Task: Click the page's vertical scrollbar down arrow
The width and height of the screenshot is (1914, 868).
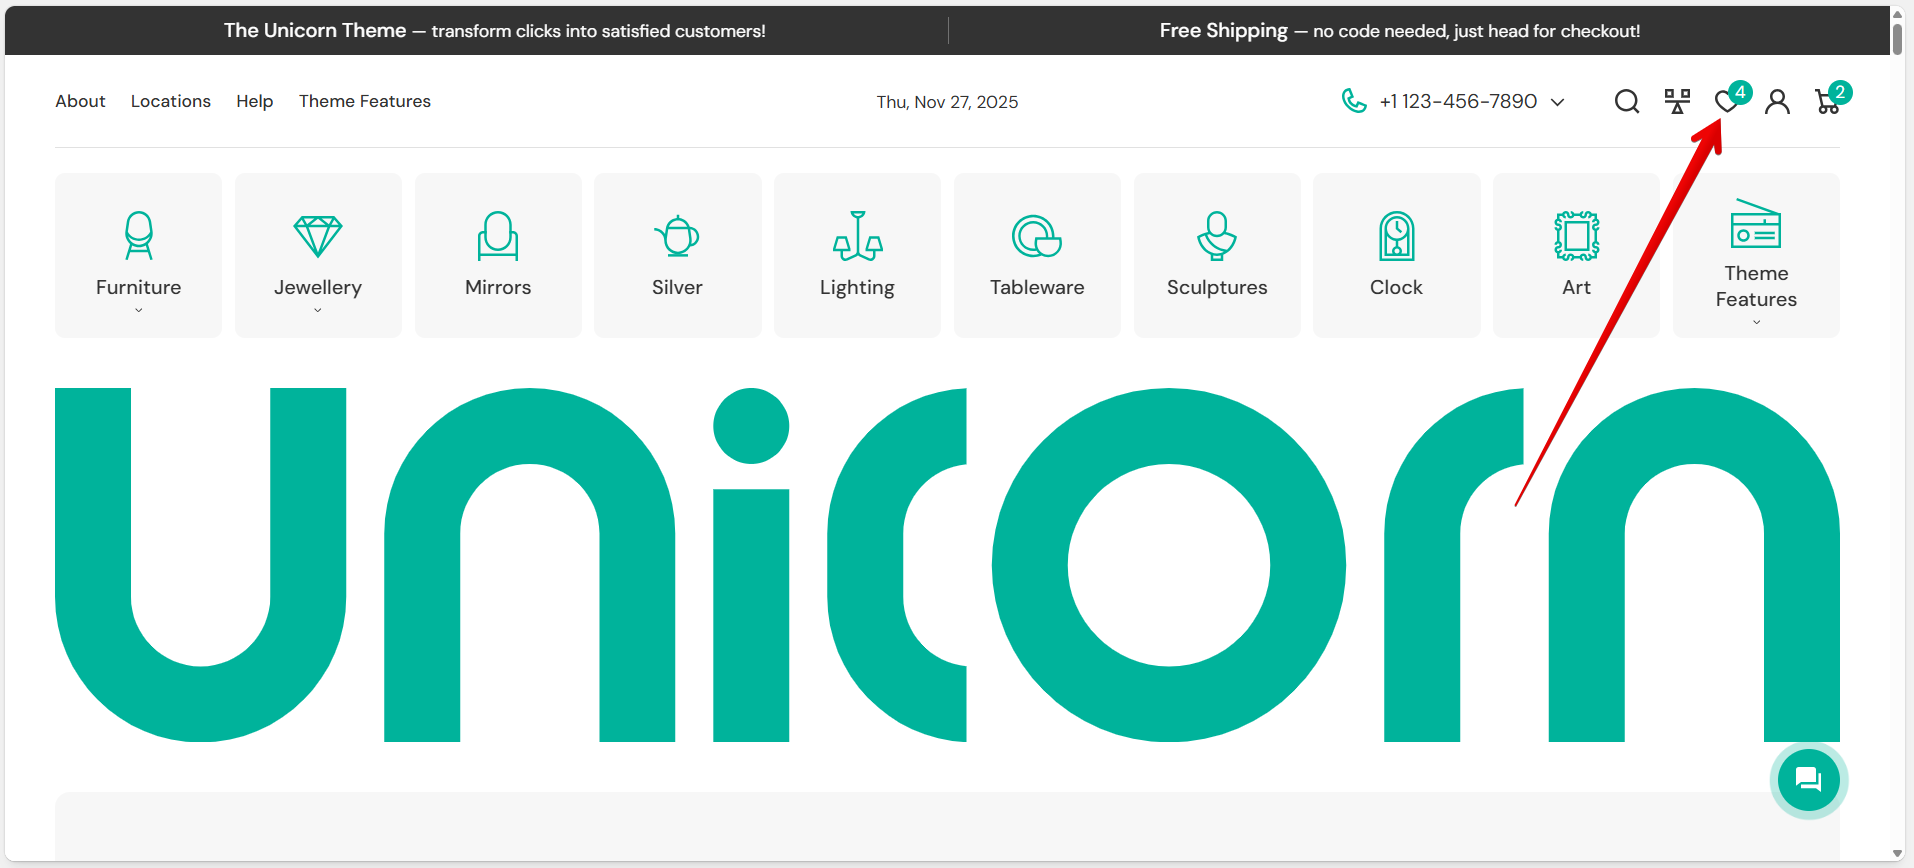Action: coord(1897,853)
